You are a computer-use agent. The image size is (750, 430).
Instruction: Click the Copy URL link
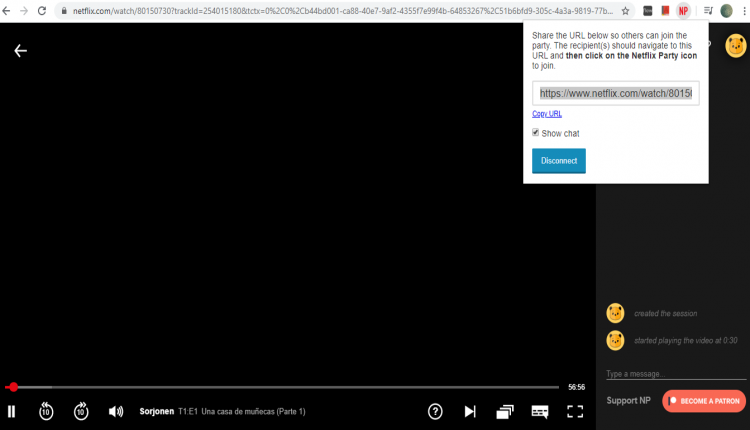[x=547, y=114]
